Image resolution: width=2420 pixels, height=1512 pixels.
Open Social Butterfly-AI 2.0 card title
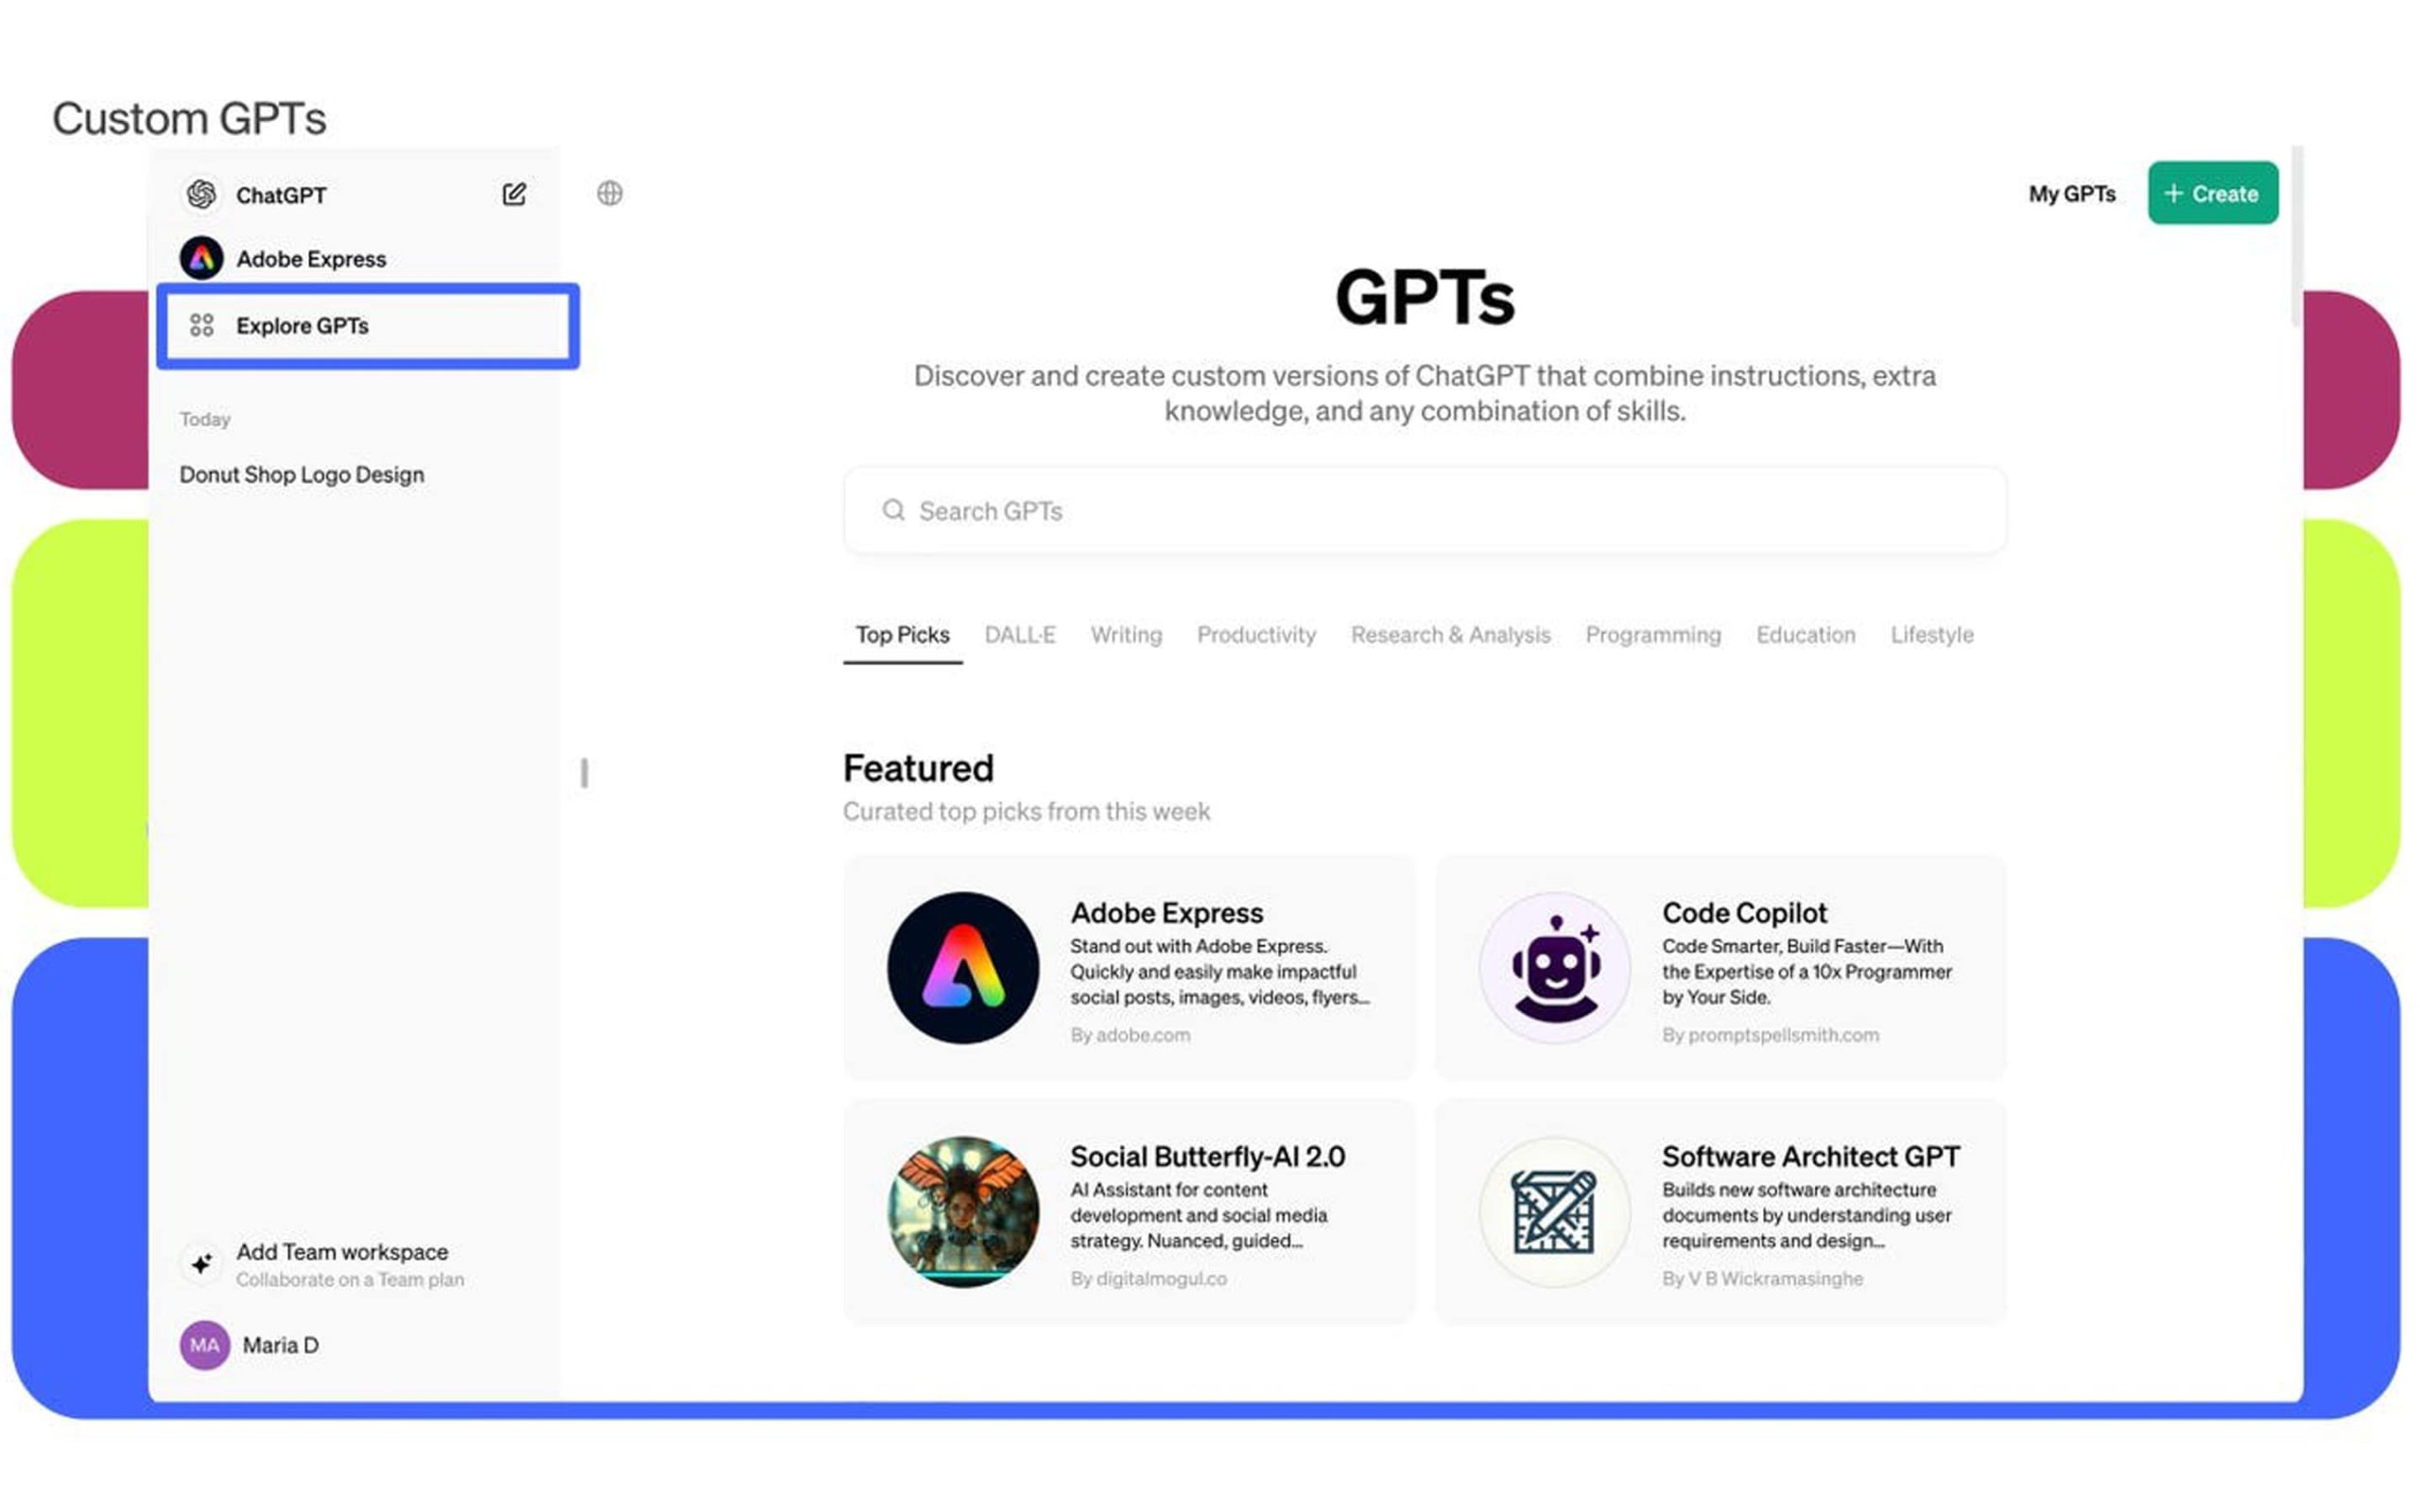1207,1157
